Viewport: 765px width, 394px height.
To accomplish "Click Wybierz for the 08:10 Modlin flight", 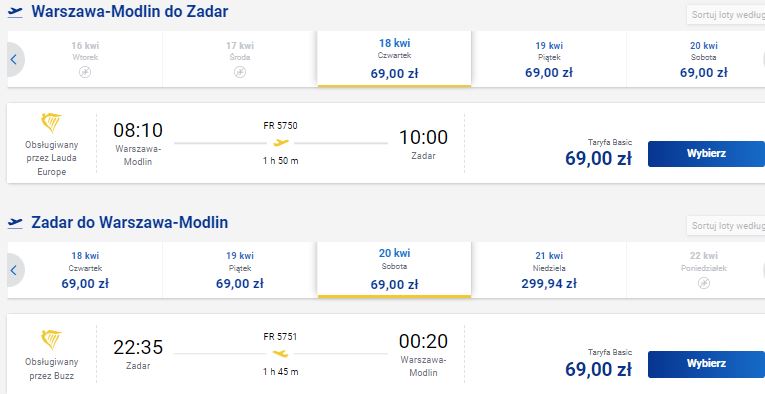I will (x=706, y=154).
